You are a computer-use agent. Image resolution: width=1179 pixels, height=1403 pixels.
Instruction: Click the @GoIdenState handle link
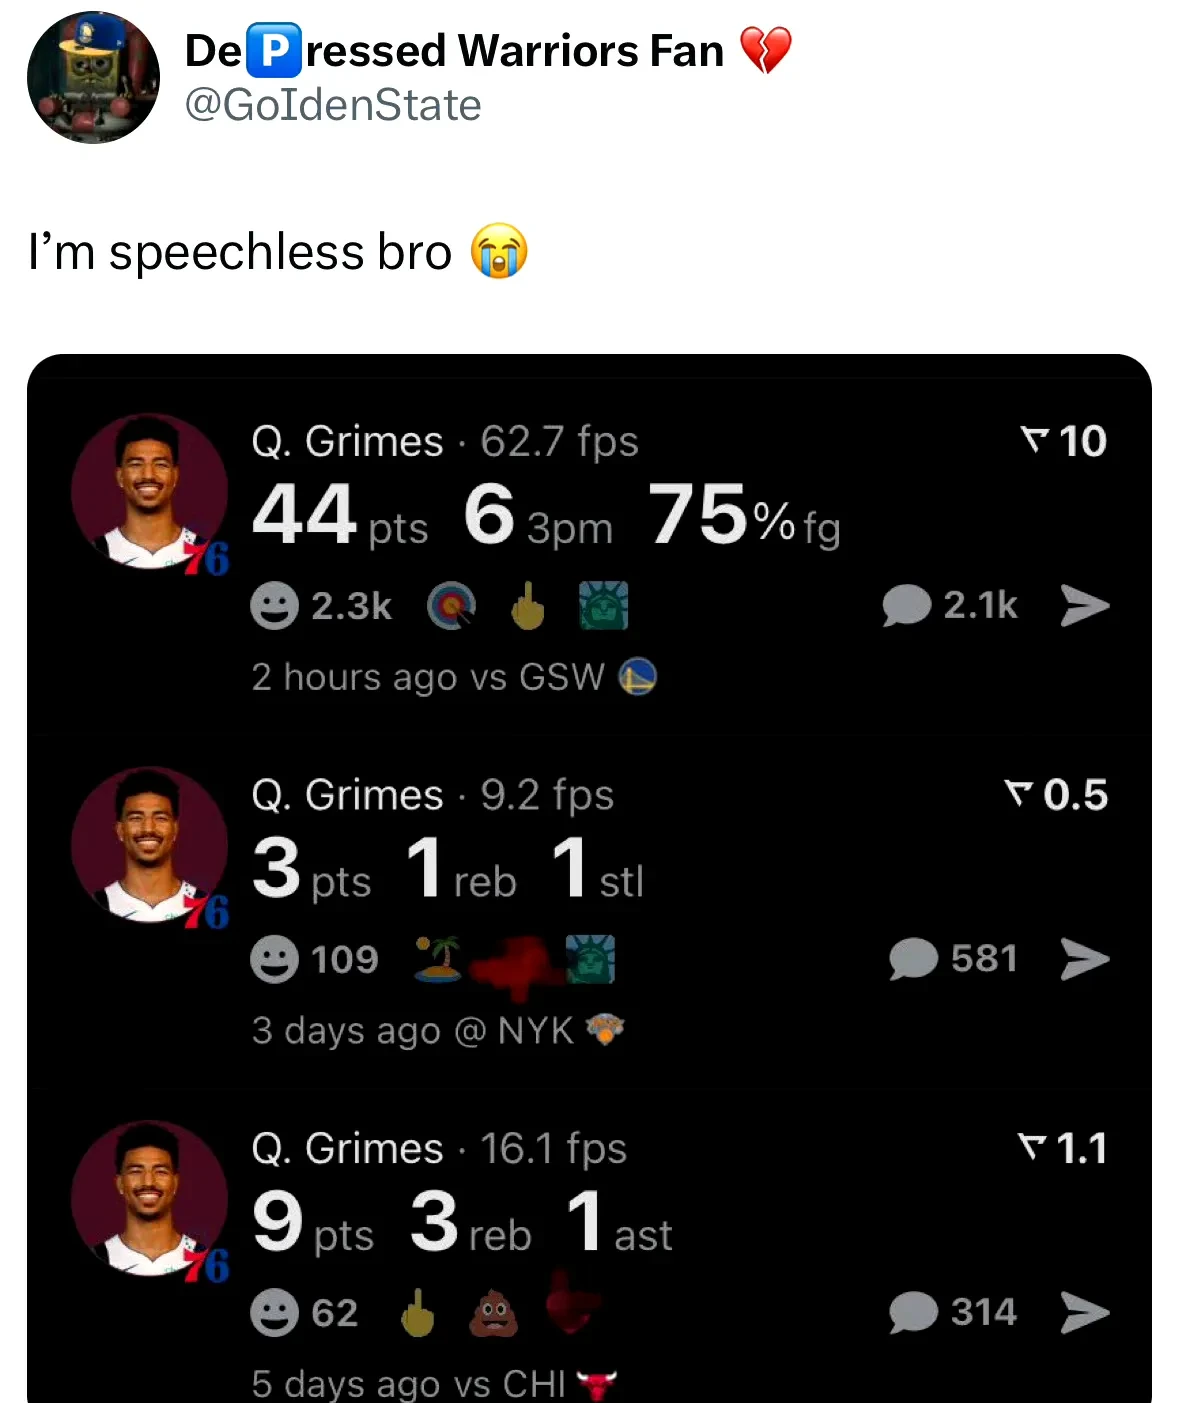point(333,105)
